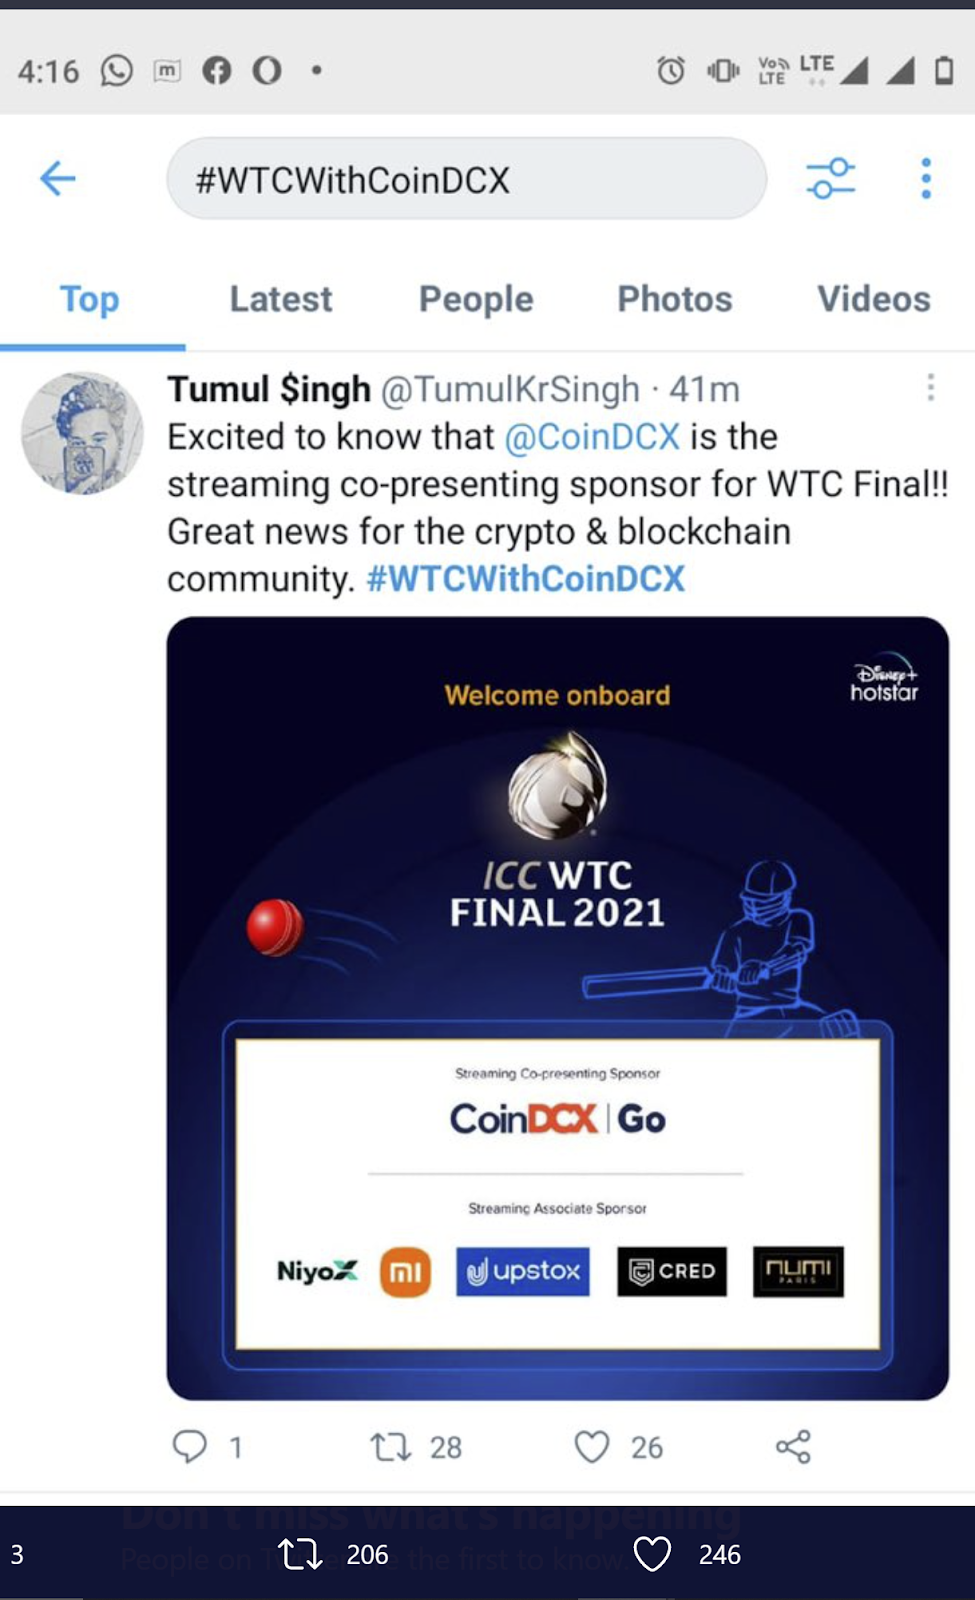Select the Top tab

click(x=90, y=299)
